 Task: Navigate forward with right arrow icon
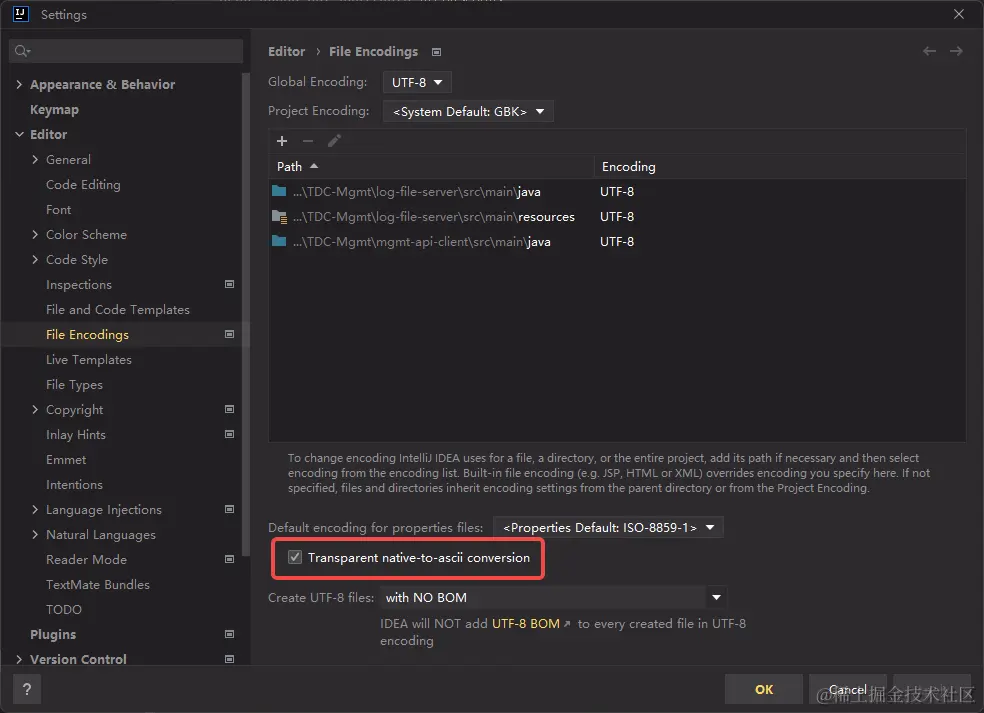click(x=957, y=51)
